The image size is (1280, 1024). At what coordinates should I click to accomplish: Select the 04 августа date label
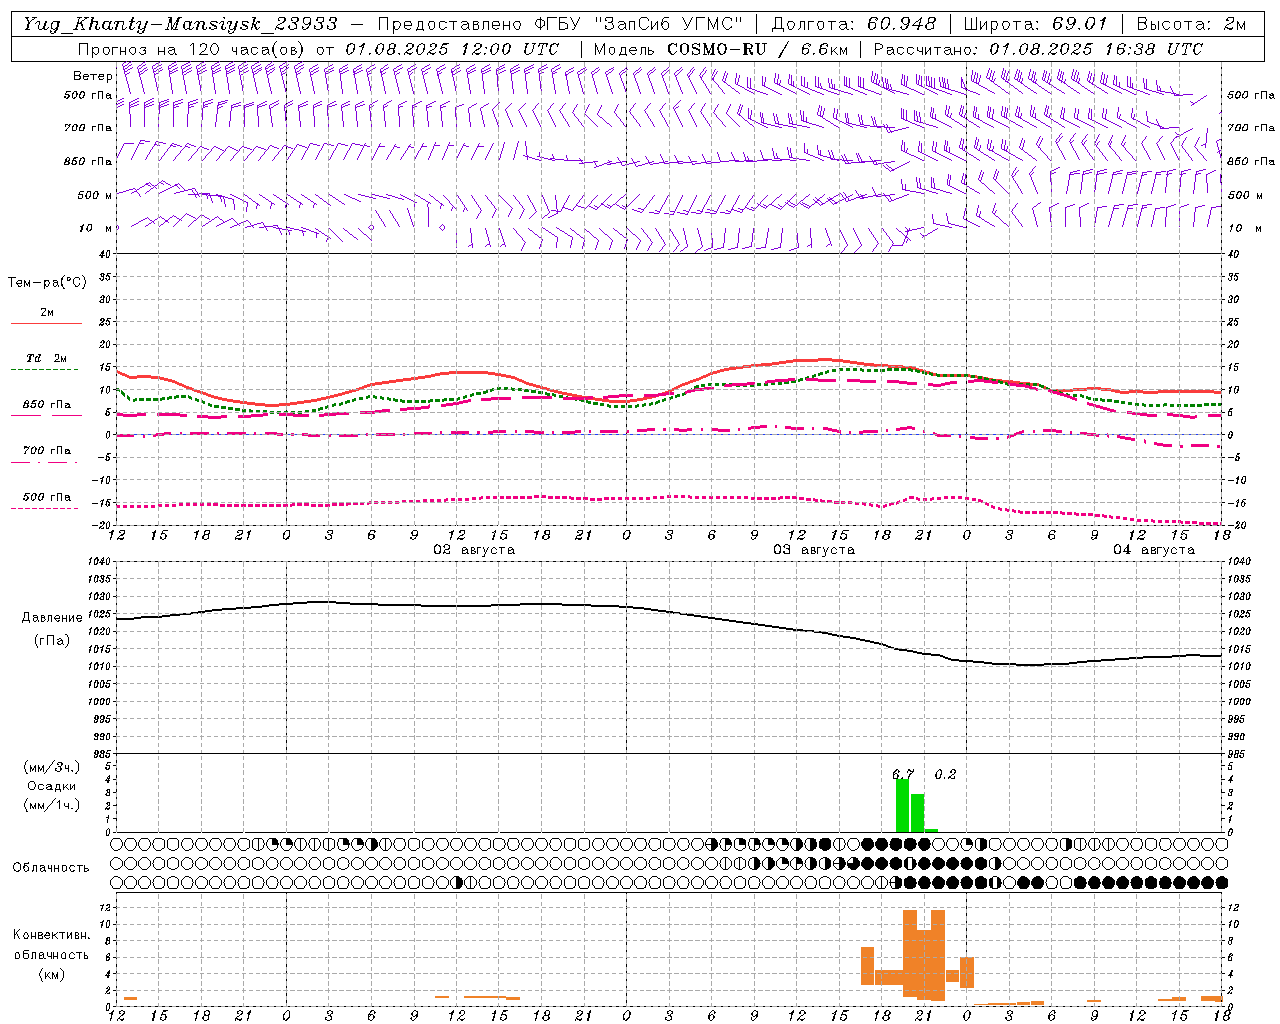[1154, 550]
